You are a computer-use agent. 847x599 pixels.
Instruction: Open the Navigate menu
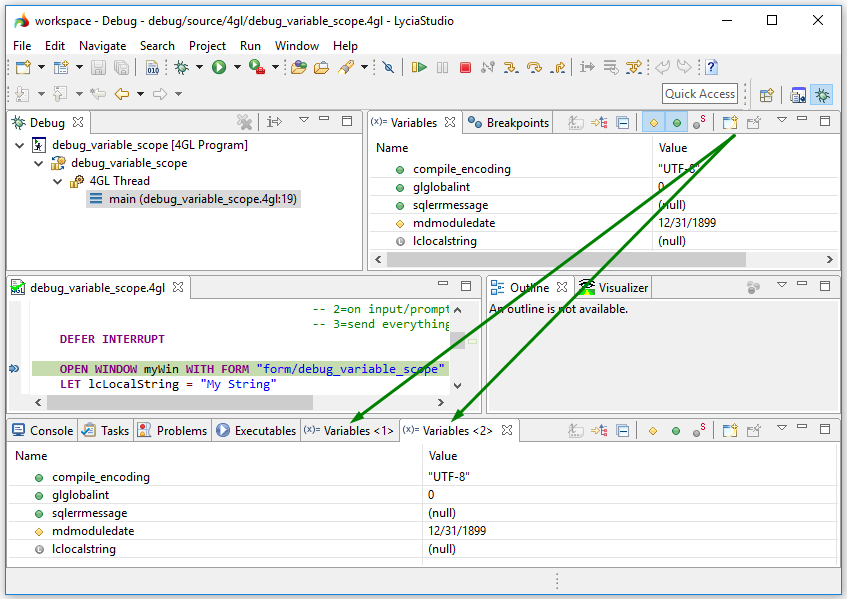pyautogui.click(x=103, y=45)
